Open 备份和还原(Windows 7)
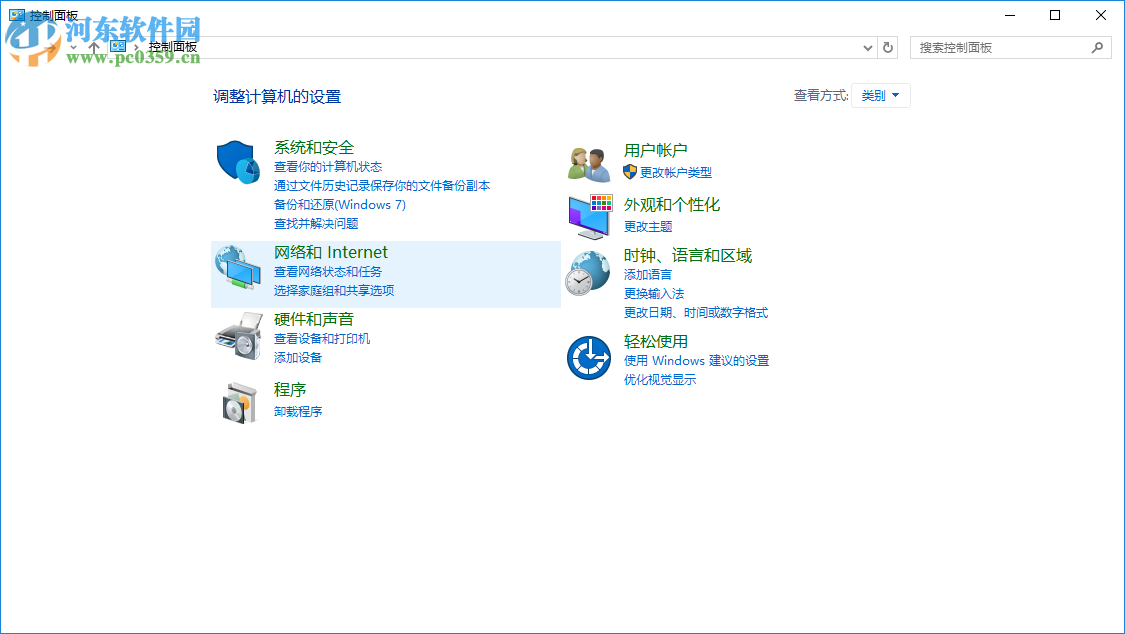The height and width of the screenshot is (634, 1125). coord(341,204)
